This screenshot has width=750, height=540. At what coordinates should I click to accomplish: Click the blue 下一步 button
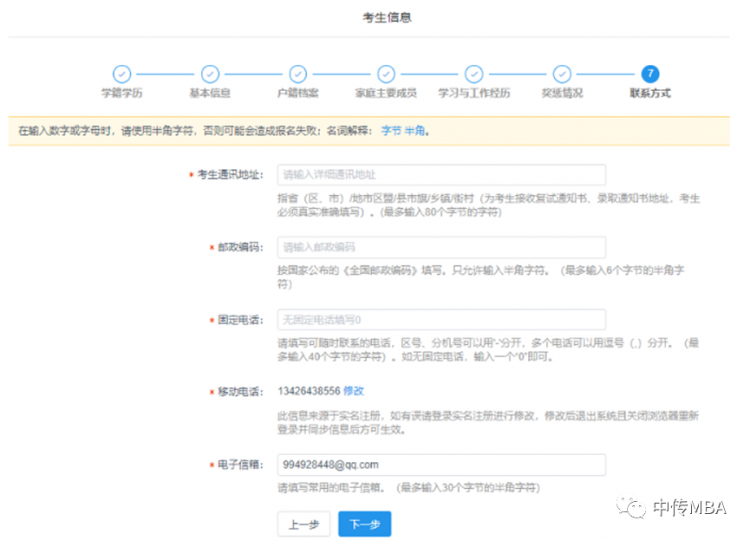click(x=365, y=524)
